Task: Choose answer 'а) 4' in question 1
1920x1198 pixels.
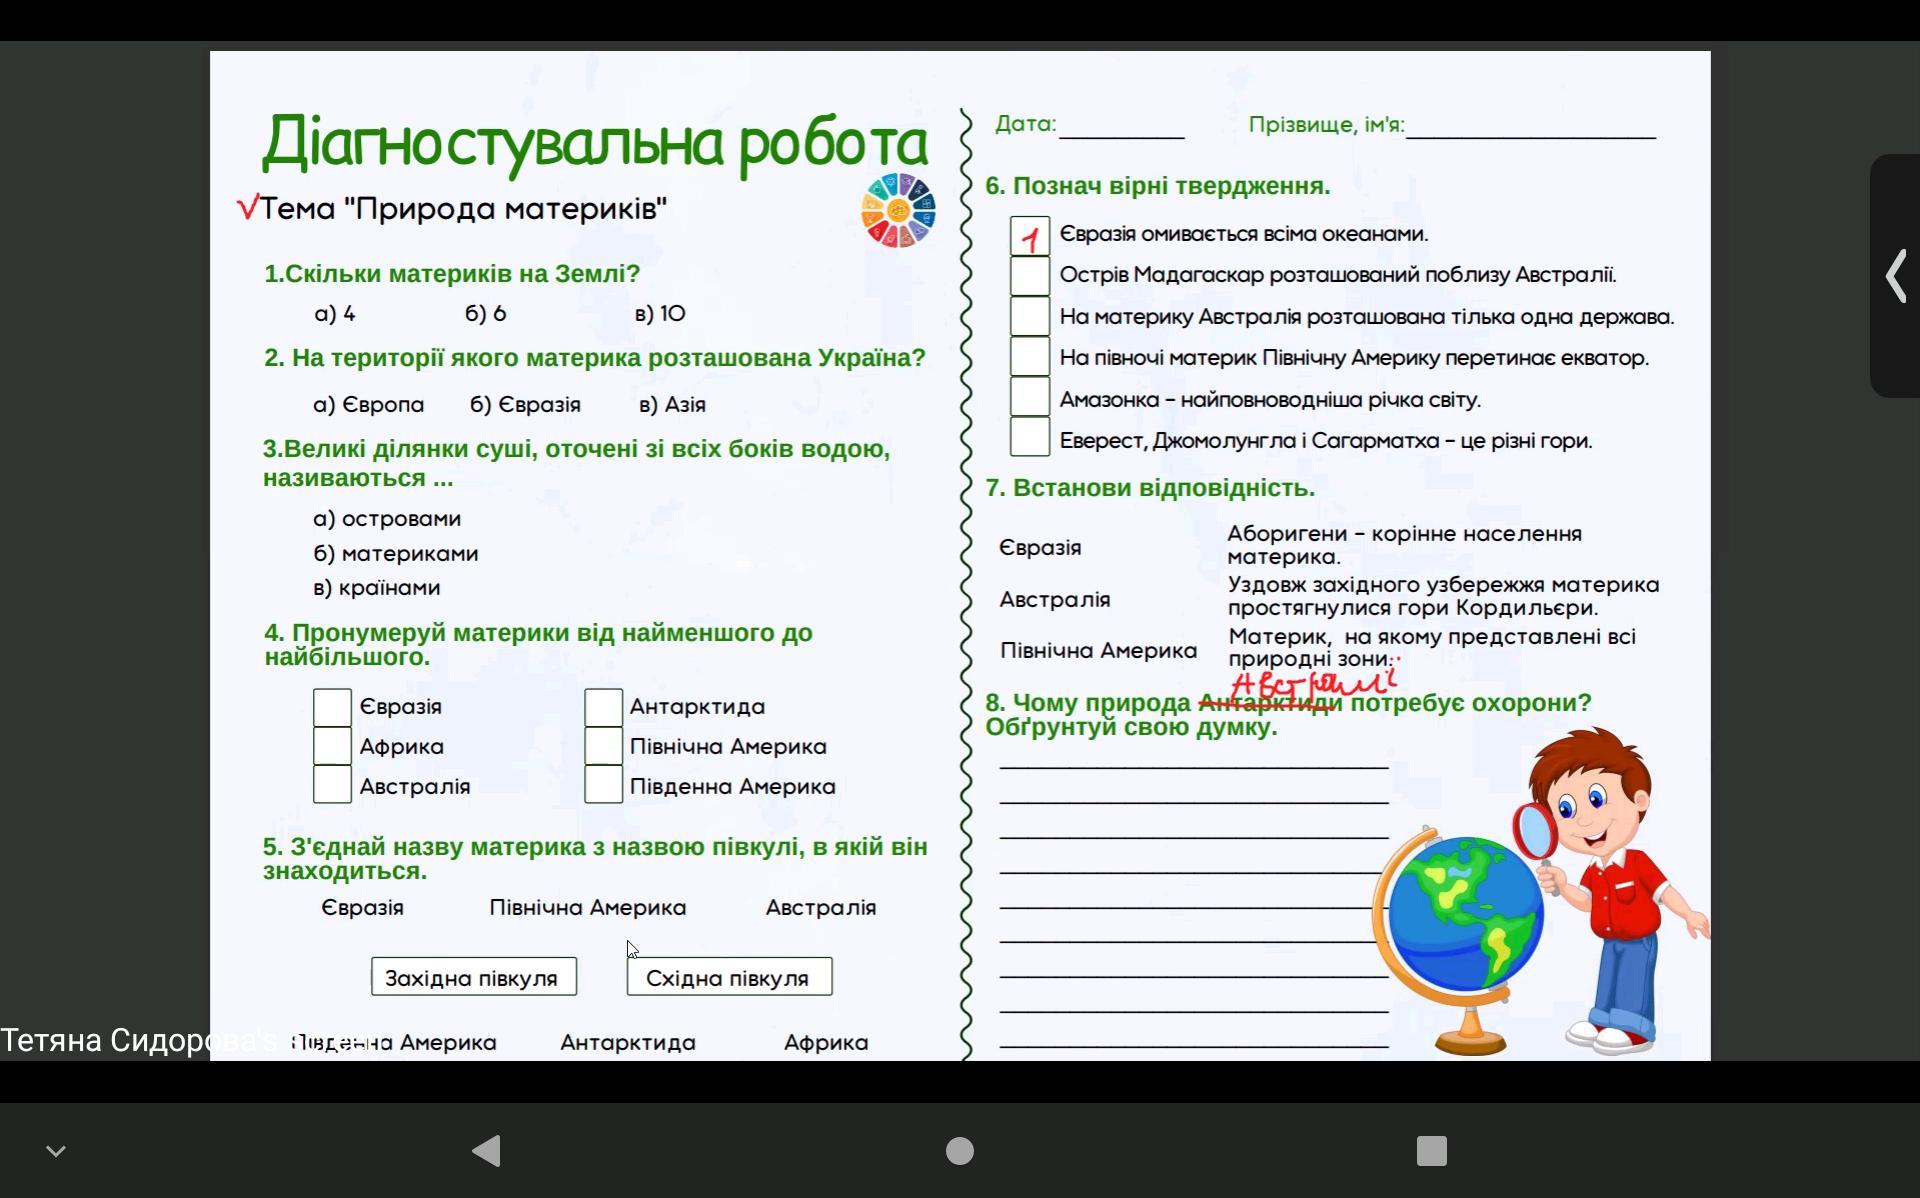Action: click(335, 314)
